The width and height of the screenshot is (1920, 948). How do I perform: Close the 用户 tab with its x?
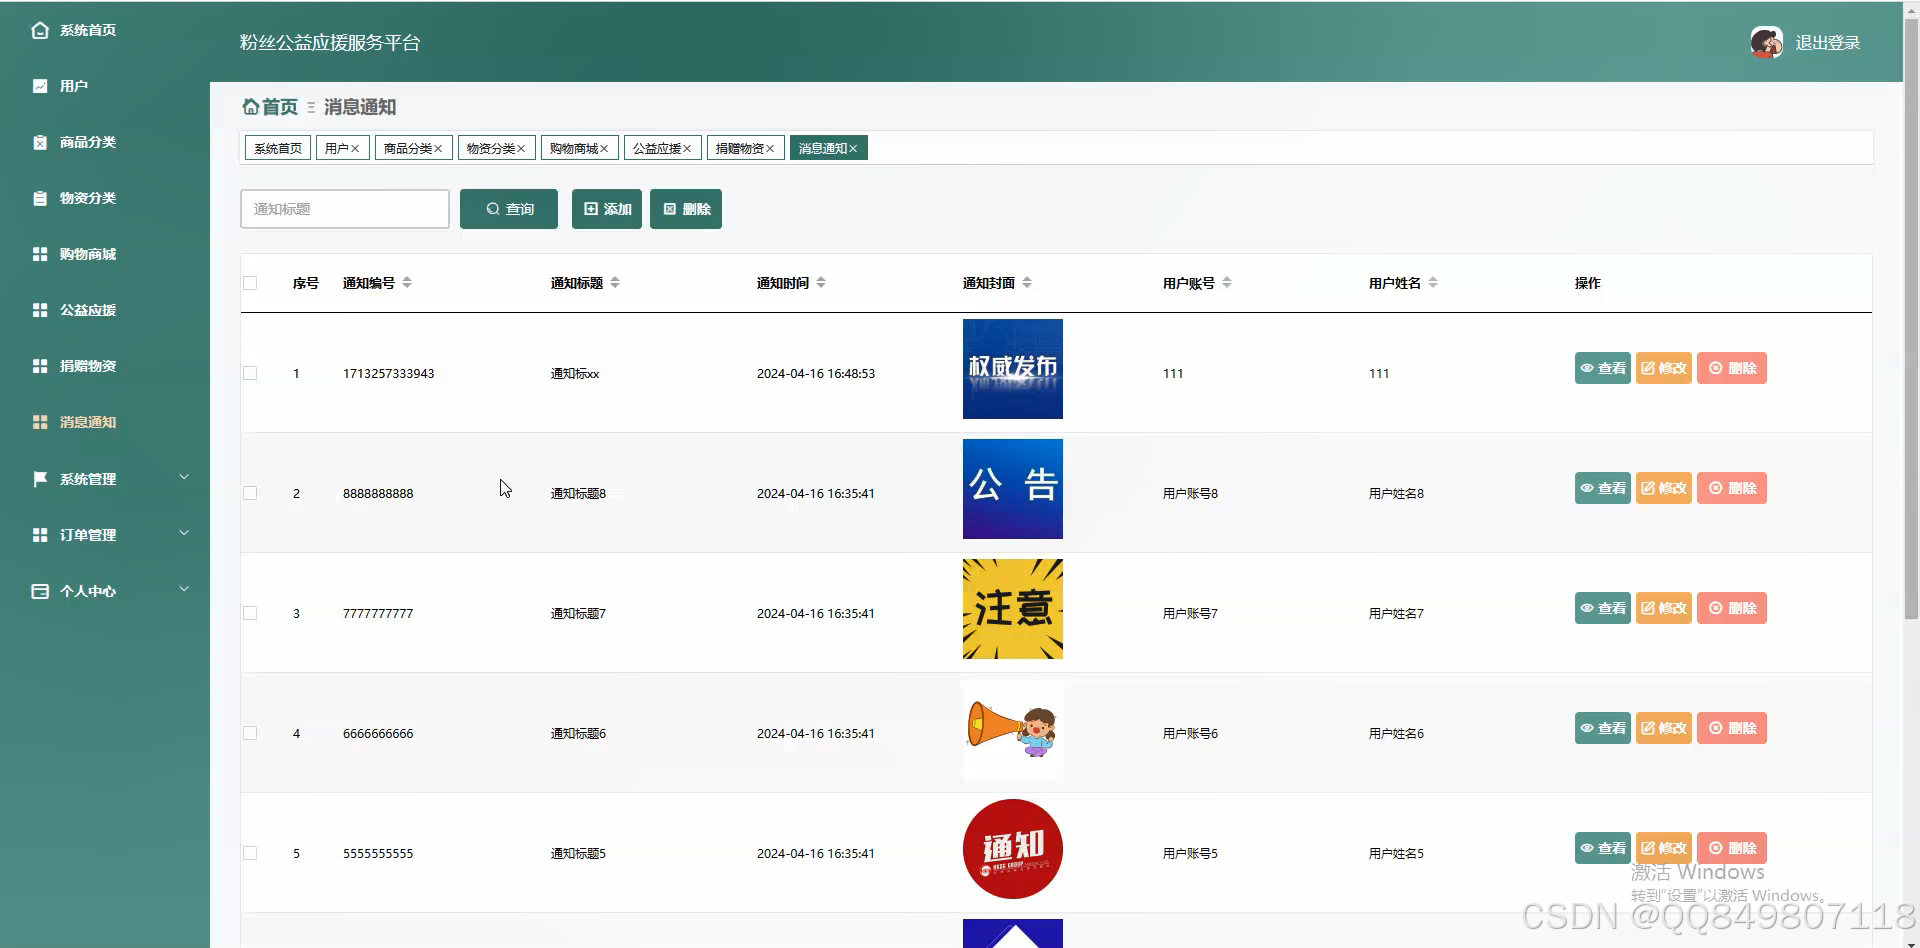pos(355,148)
